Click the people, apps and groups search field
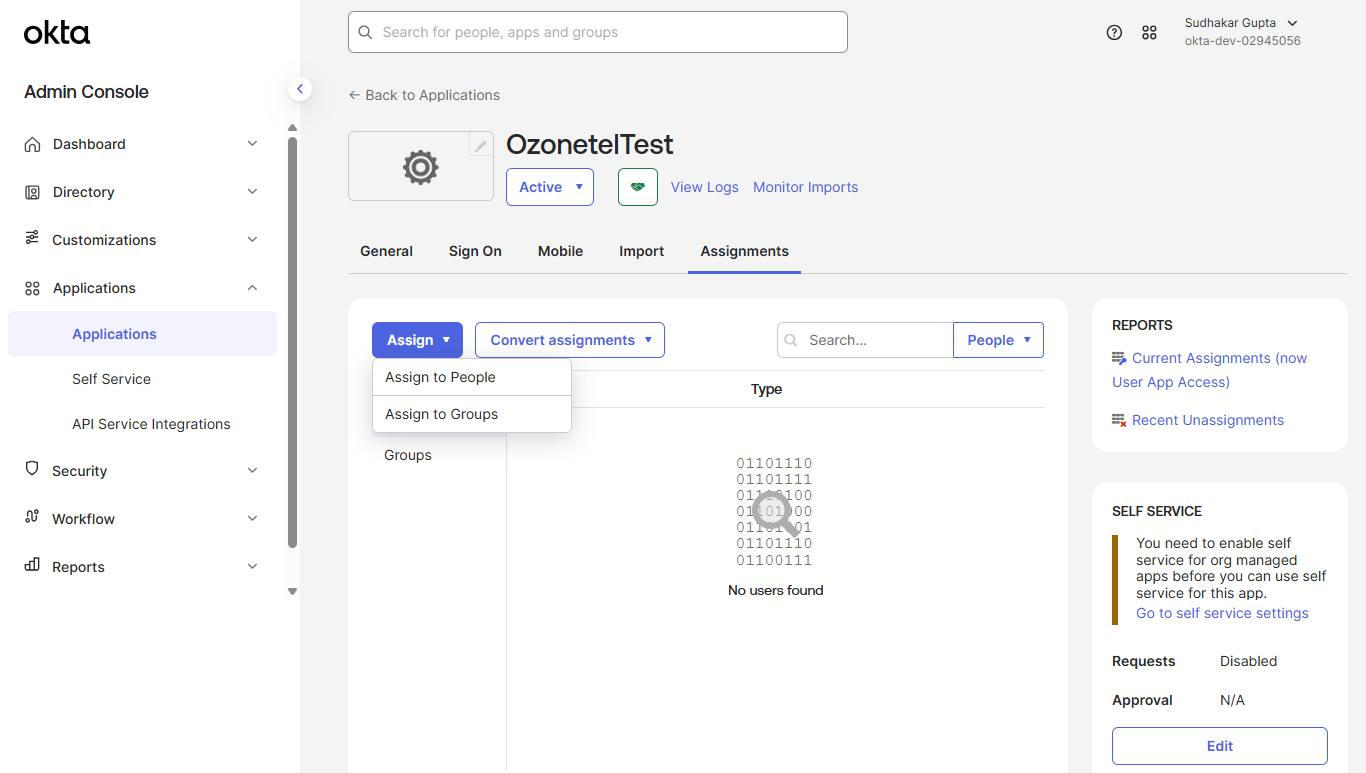Viewport: 1366px width, 773px height. [x=598, y=32]
